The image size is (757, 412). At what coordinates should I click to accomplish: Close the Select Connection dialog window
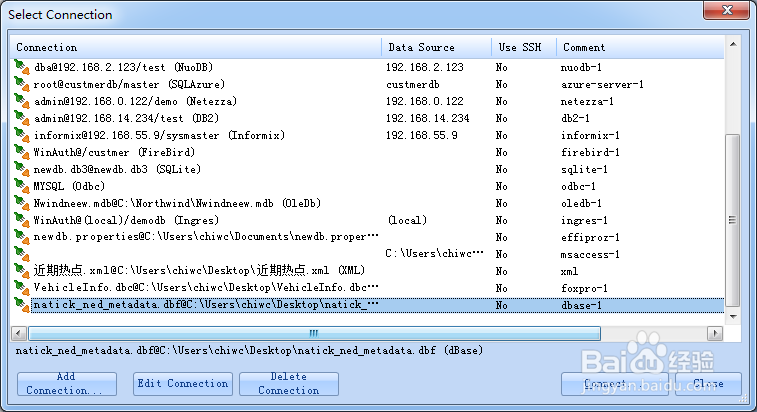point(727,10)
